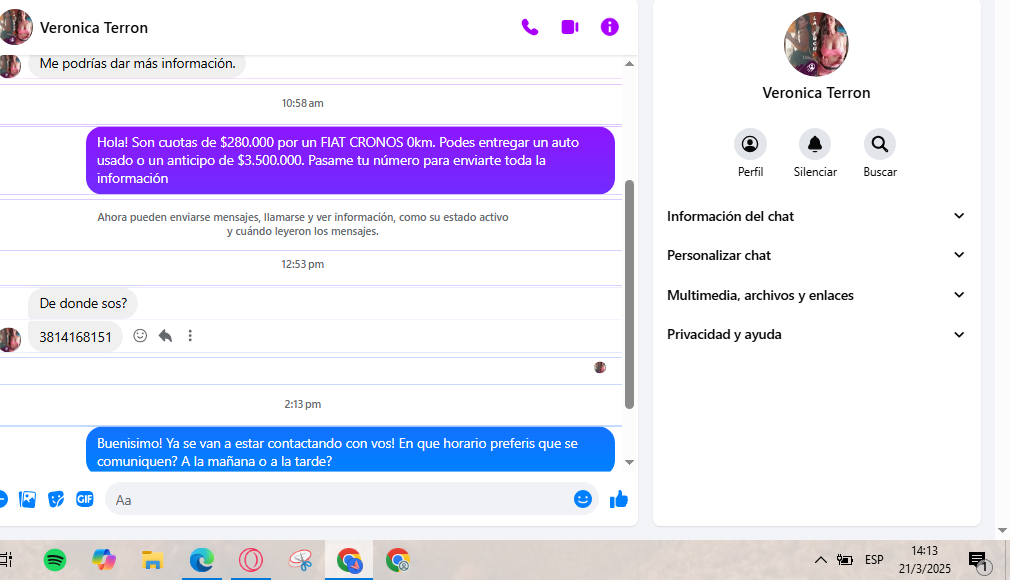The image size is (1010, 580).
Task: Reply to the 3814168151 message
Action: 166,336
